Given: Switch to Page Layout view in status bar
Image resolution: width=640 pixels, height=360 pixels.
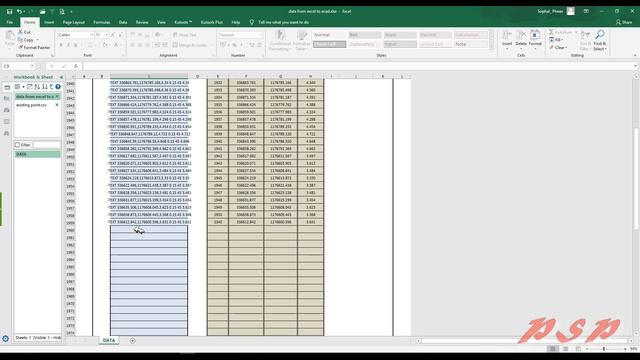Looking at the screenshot, I should 565,349.
